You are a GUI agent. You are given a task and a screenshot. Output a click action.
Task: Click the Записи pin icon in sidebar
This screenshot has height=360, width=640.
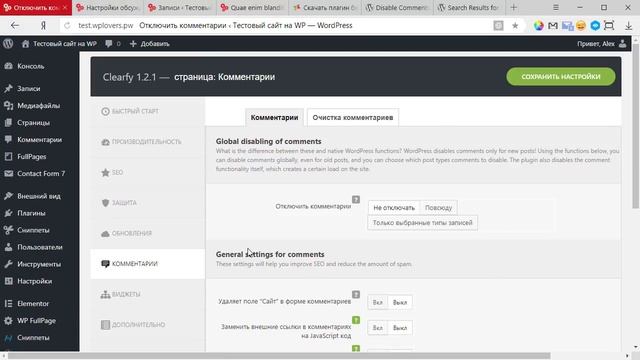[9, 89]
